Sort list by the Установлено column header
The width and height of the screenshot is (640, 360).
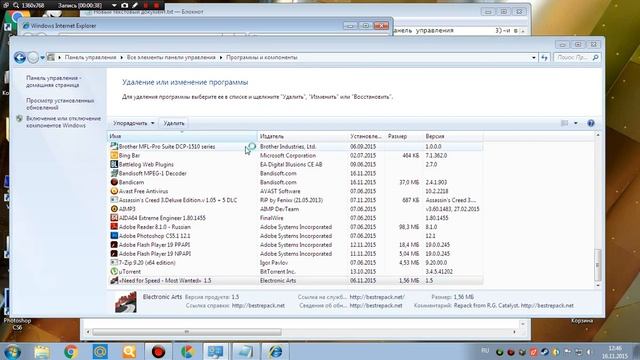click(366, 136)
